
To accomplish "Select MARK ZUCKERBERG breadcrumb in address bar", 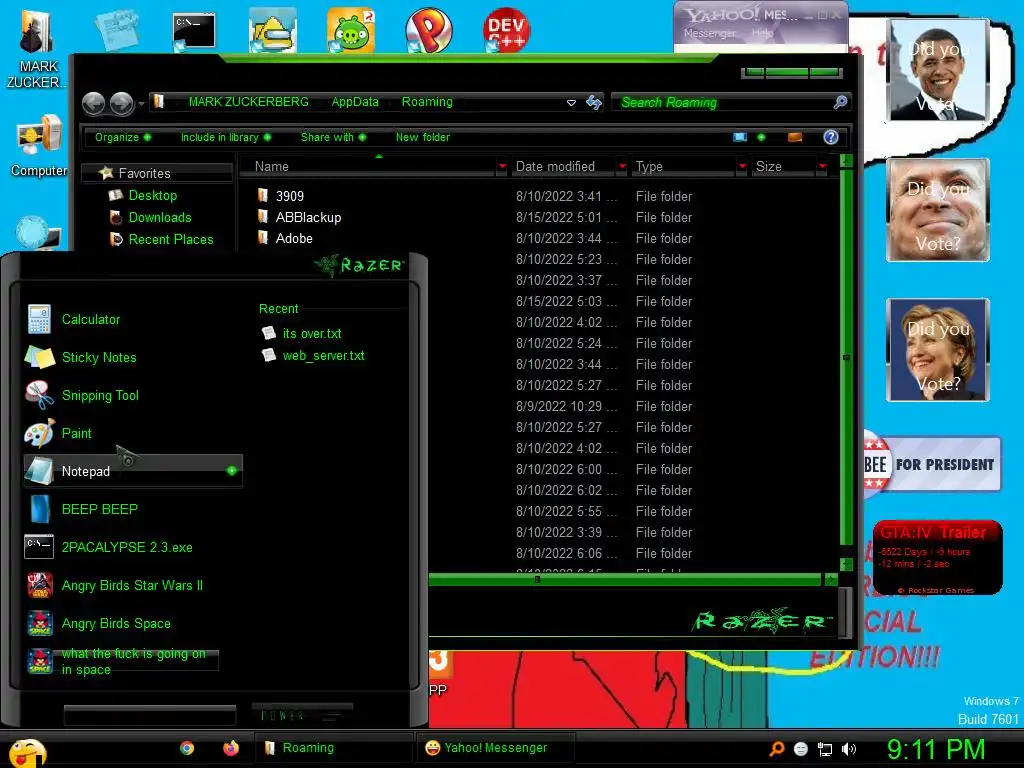I will pos(248,102).
